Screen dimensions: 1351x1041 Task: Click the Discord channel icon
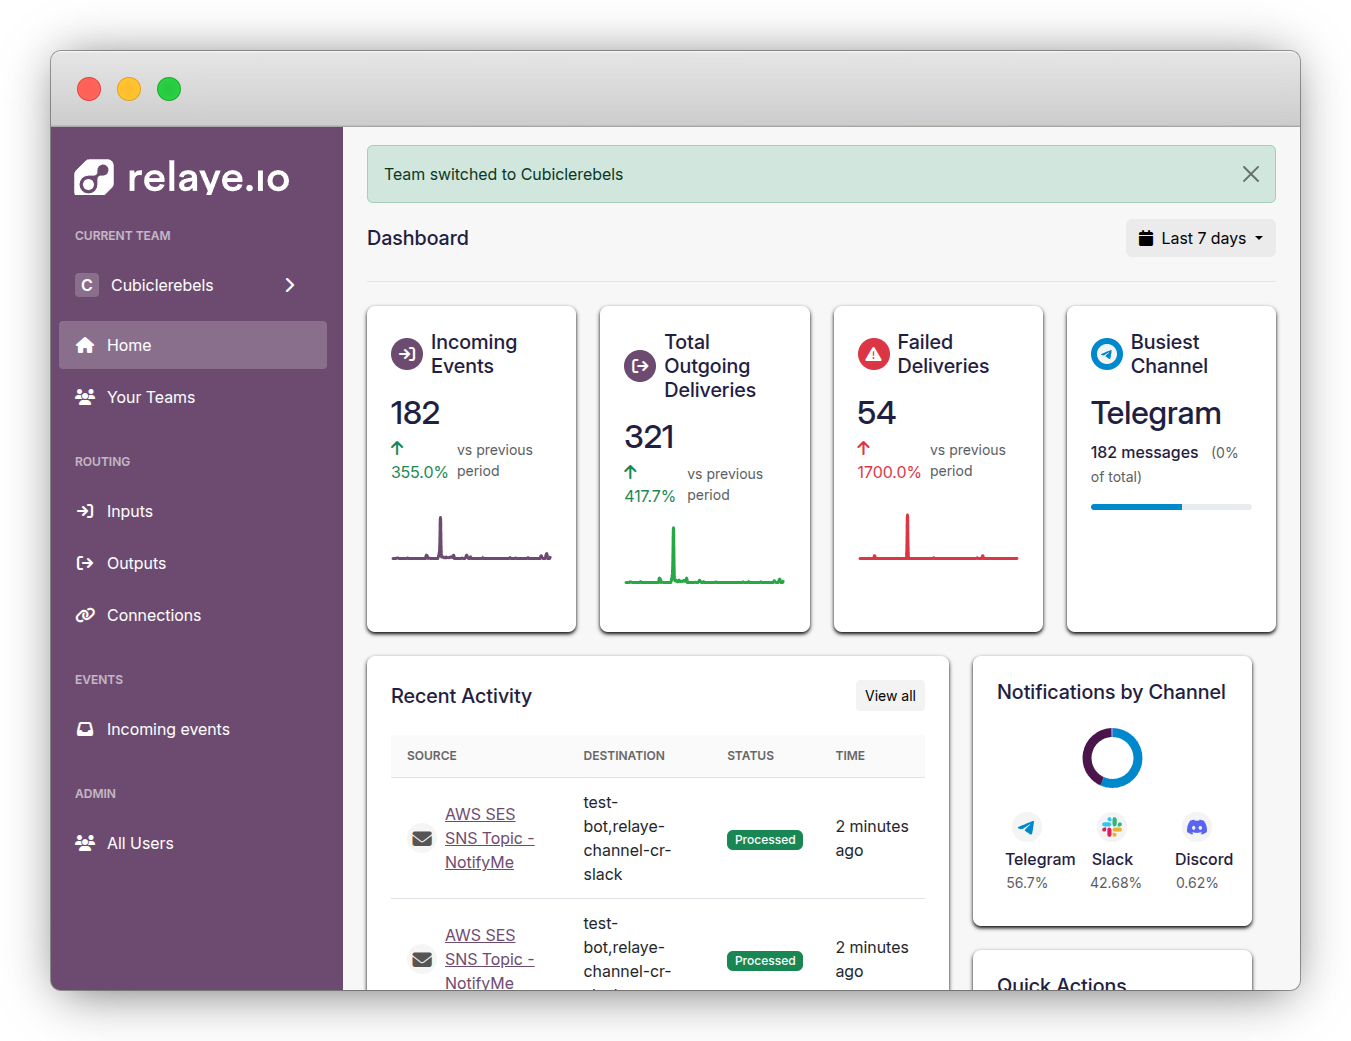(x=1197, y=827)
